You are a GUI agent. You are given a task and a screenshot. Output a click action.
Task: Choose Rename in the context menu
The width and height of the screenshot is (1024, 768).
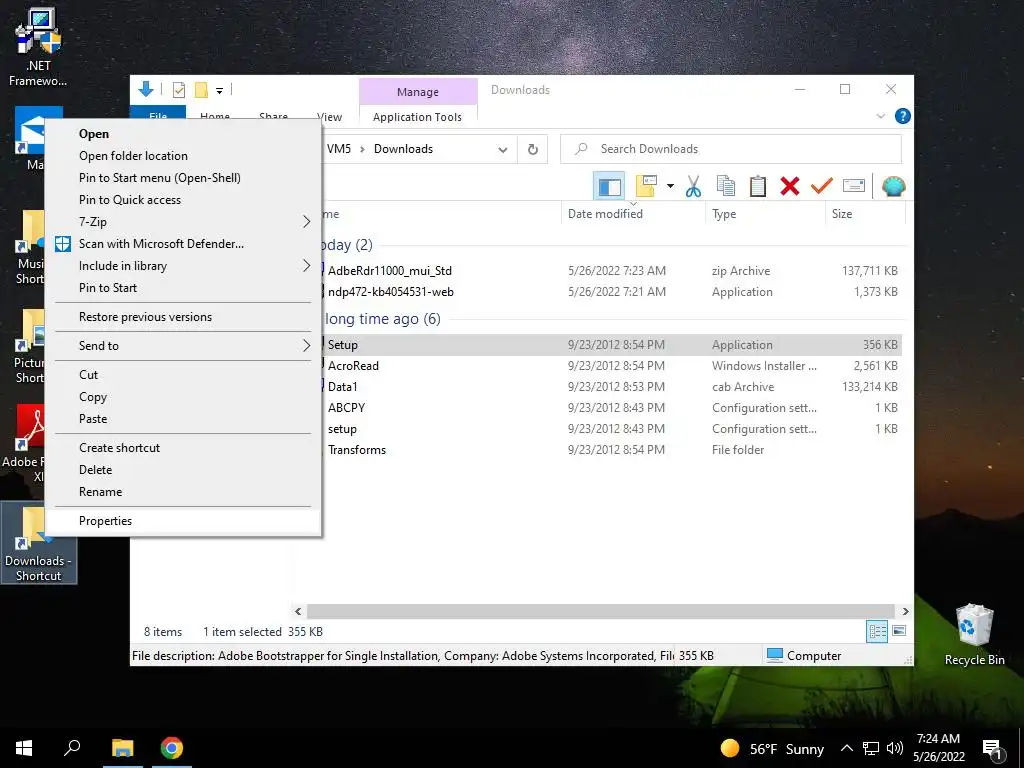(184, 492)
